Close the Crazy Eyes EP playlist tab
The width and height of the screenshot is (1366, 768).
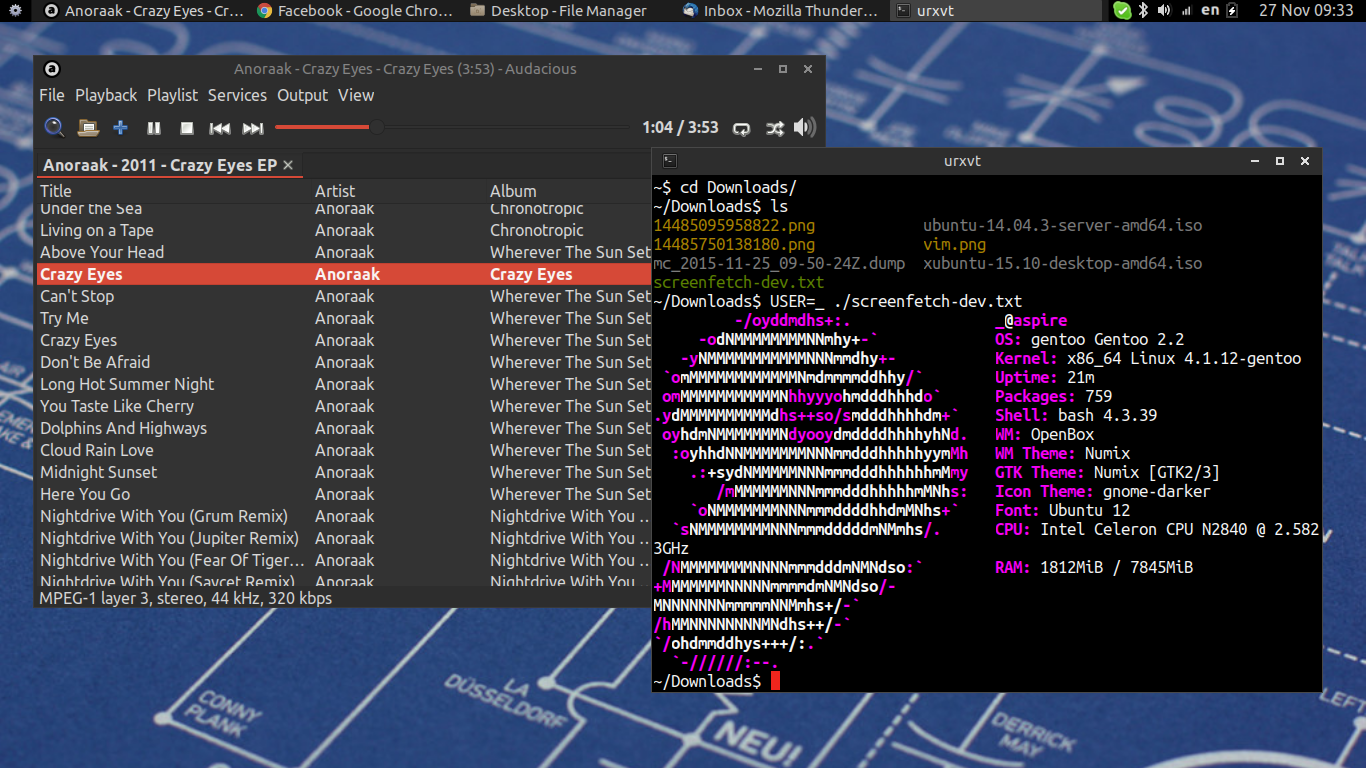tap(288, 166)
